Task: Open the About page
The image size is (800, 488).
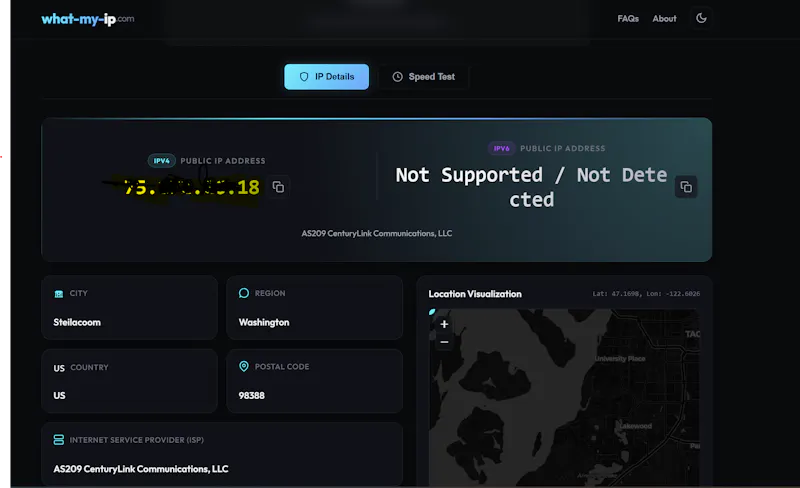Action: [x=664, y=18]
